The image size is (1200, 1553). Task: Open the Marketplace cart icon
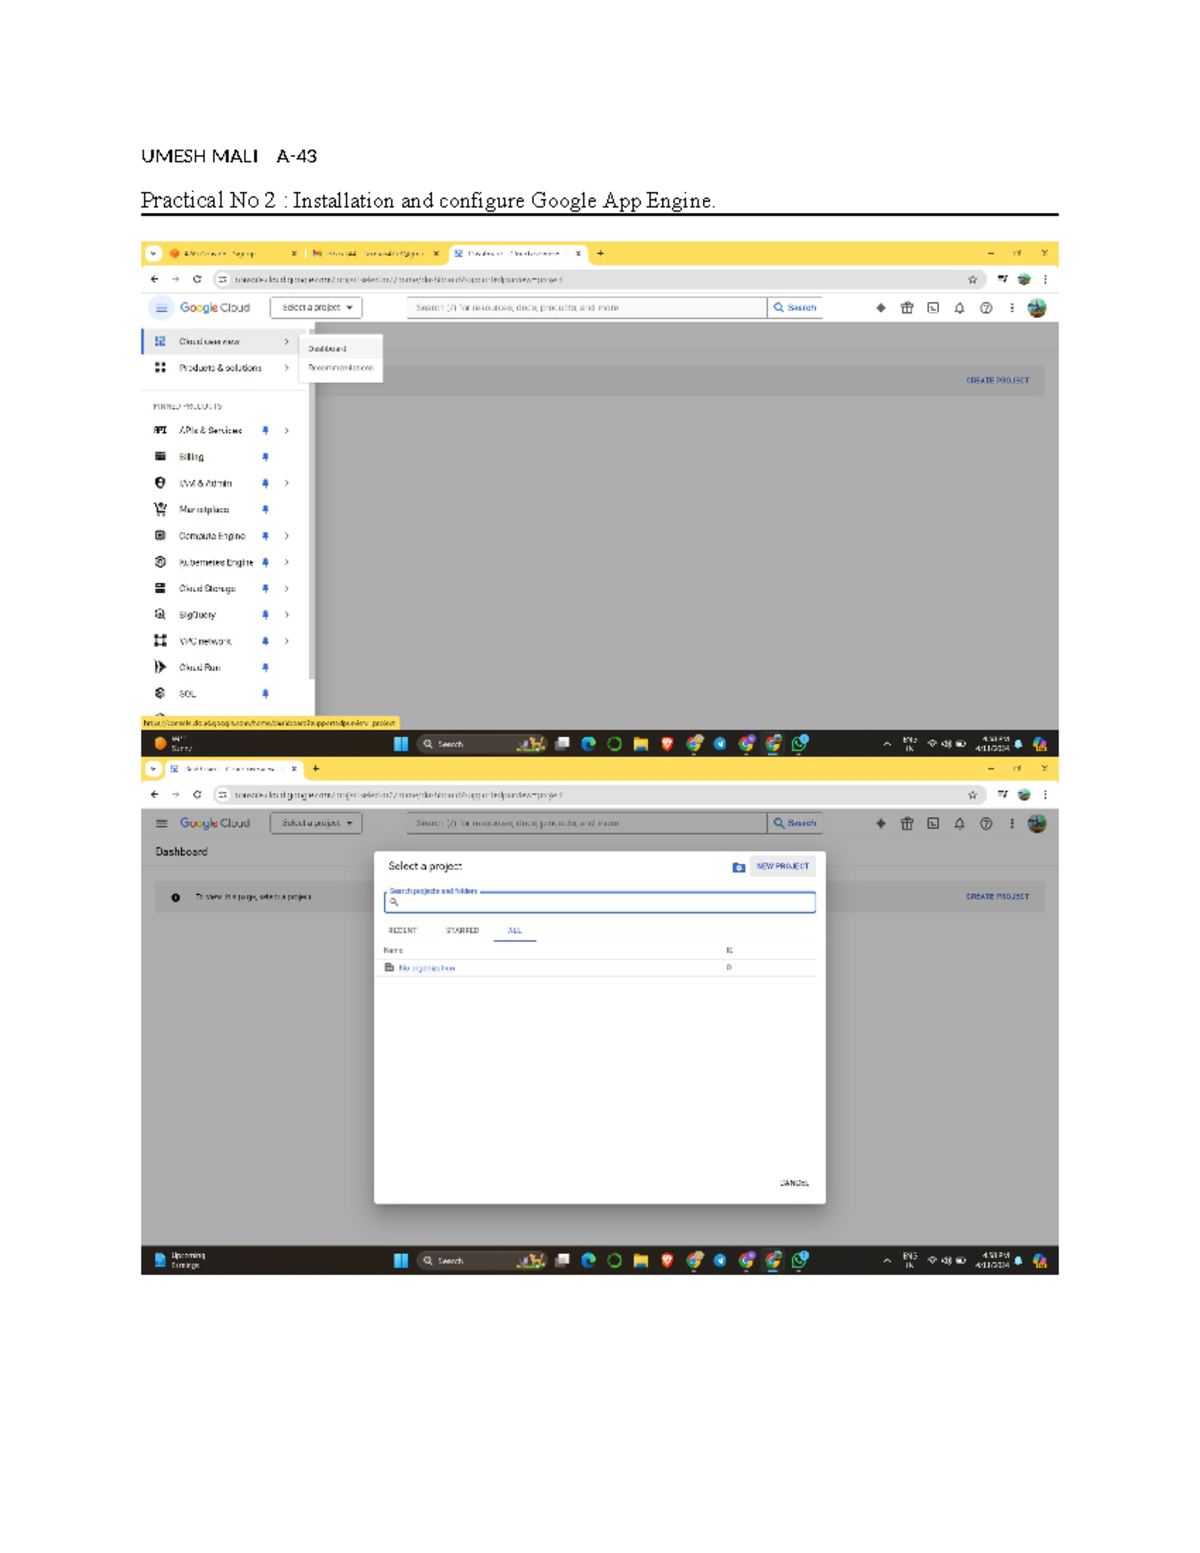point(160,509)
